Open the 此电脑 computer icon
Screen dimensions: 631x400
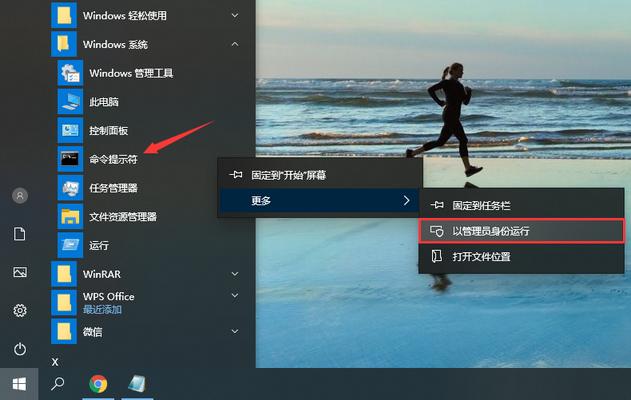click(x=70, y=101)
